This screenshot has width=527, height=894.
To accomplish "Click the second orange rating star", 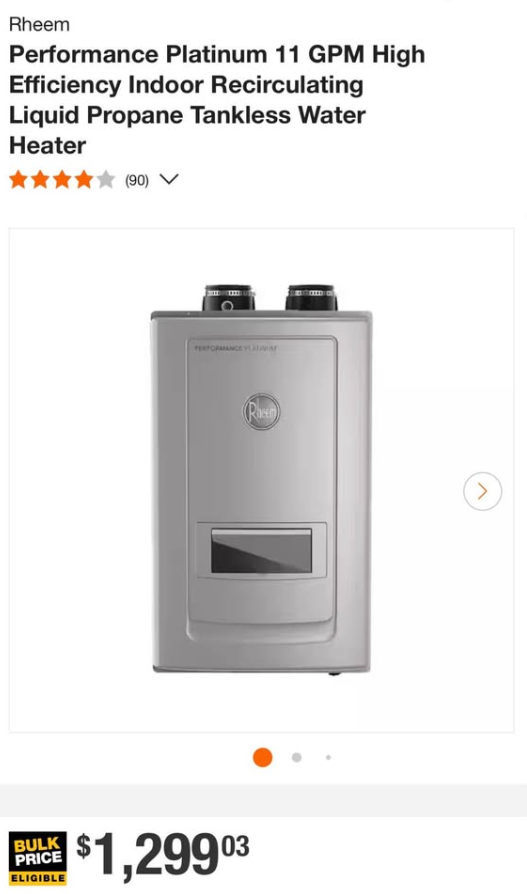I will 40,181.
